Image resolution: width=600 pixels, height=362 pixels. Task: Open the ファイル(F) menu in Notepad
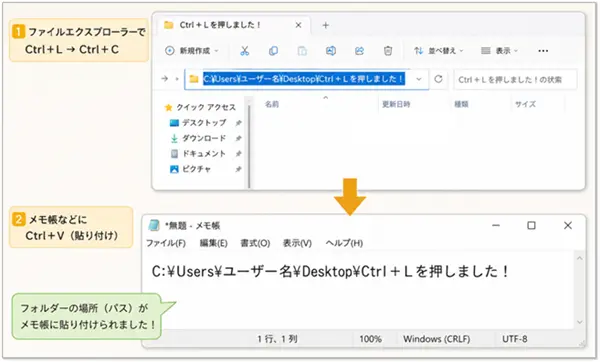click(x=166, y=243)
